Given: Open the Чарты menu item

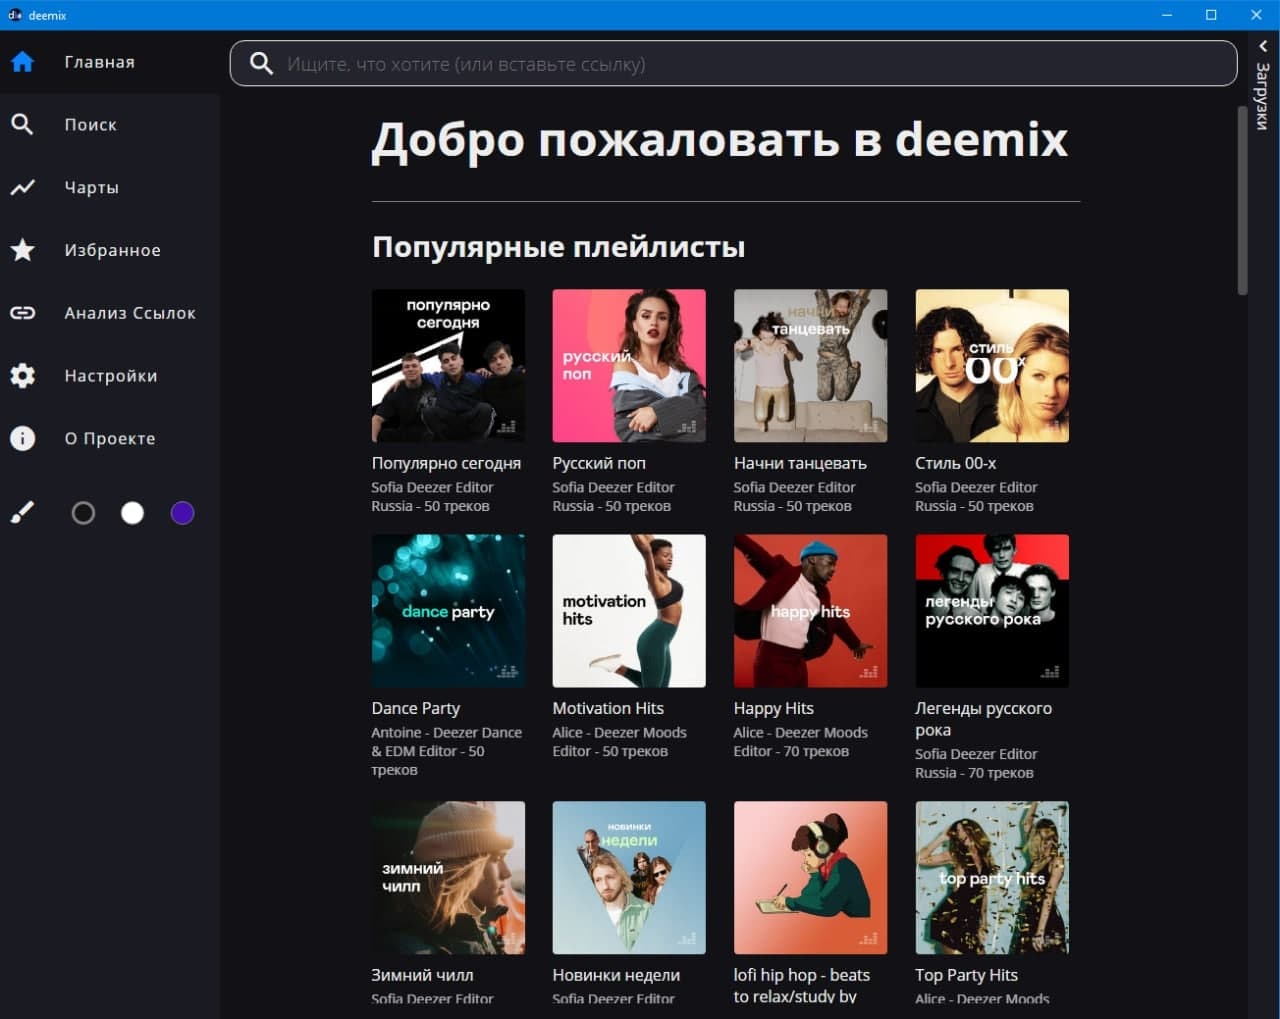Looking at the screenshot, I should point(92,187).
